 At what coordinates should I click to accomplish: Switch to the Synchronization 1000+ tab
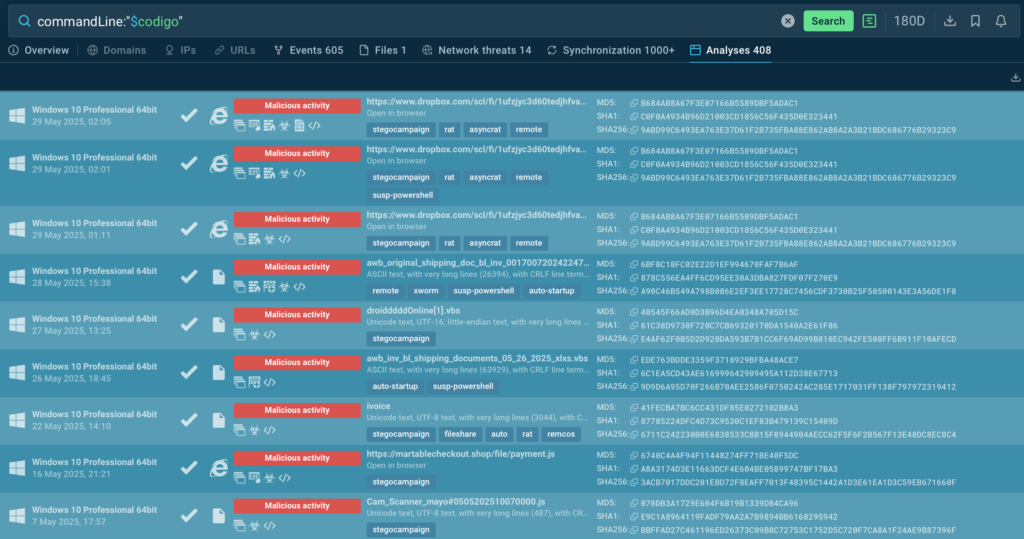coord(610,50)
